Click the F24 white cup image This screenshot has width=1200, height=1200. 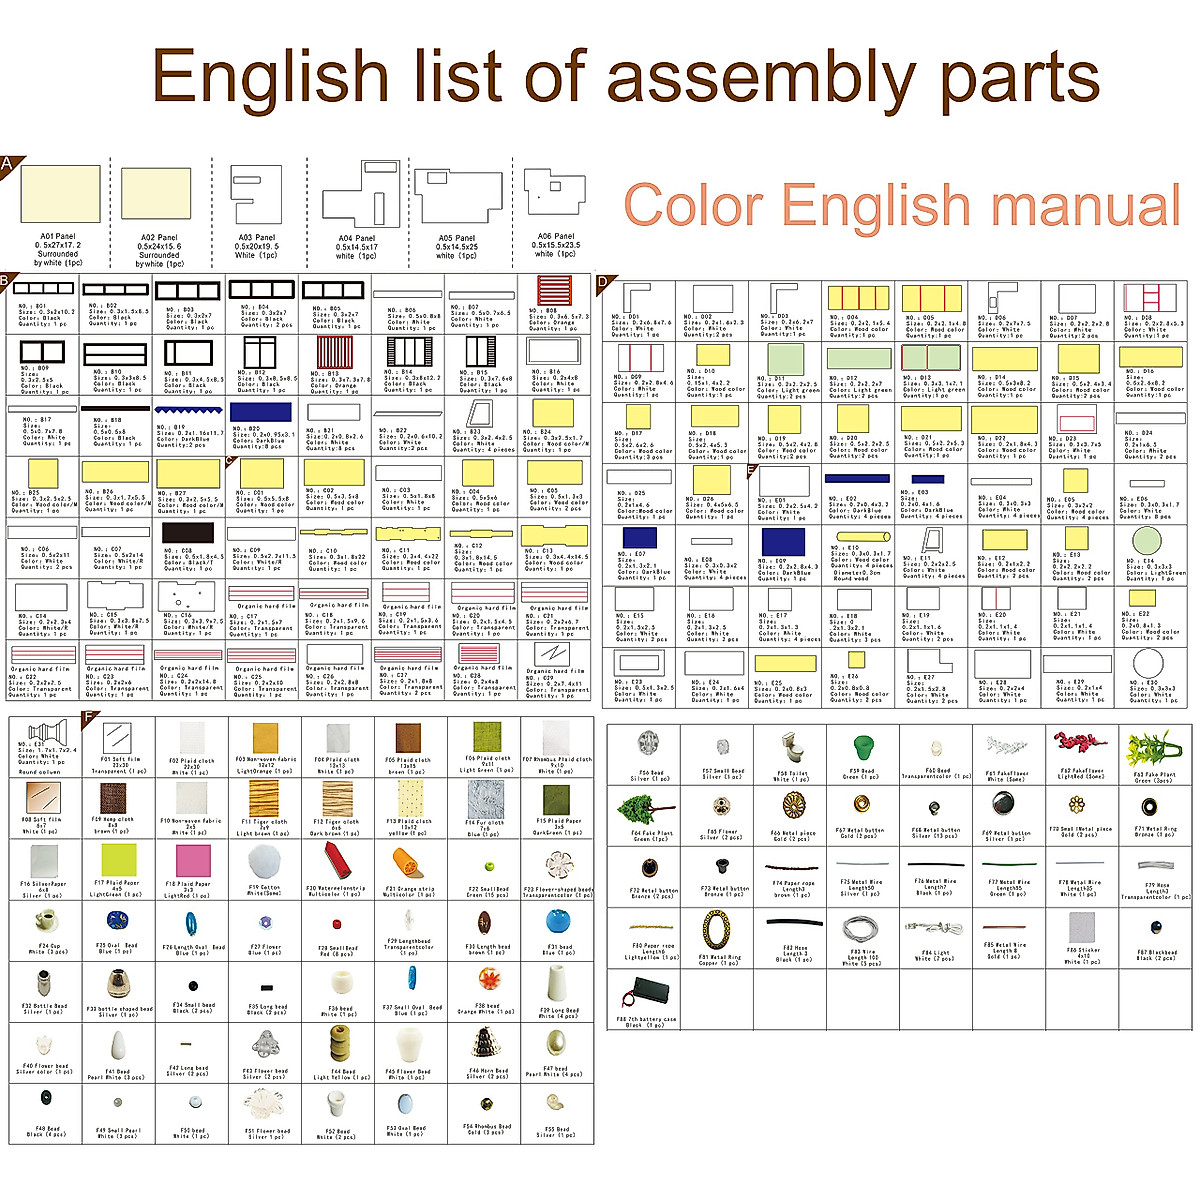tap(46, 922)
